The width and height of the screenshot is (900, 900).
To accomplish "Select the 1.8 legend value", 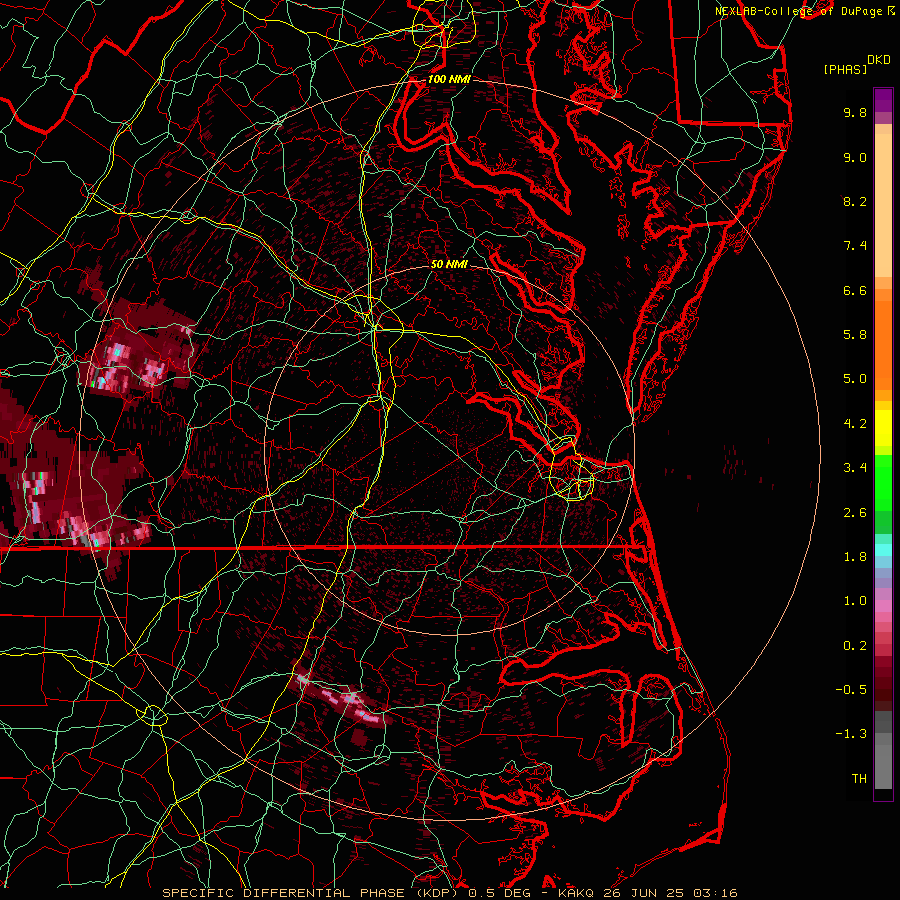I will pos(855,557).
